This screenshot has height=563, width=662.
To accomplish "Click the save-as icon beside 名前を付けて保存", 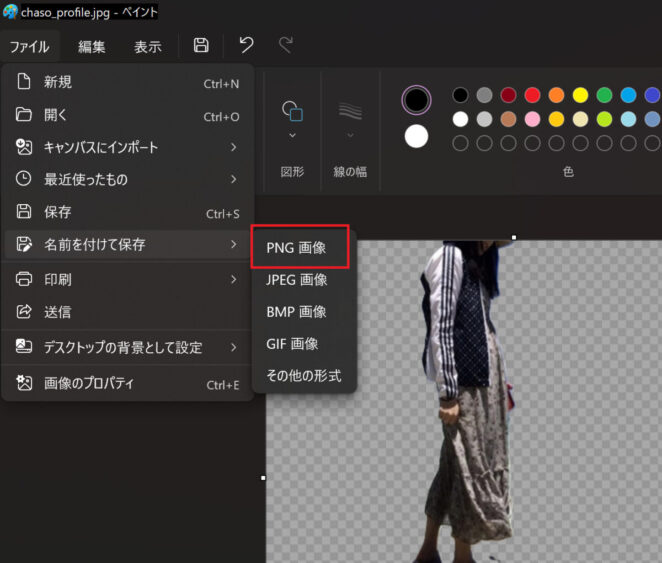I will [24, 244].
